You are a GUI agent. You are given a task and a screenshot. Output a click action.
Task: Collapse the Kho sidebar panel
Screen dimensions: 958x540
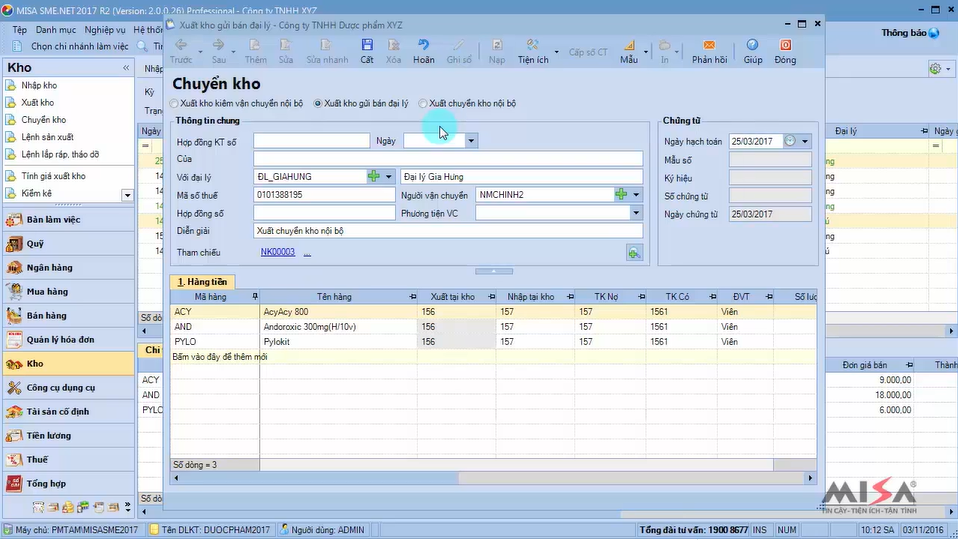tap(126, 68)
